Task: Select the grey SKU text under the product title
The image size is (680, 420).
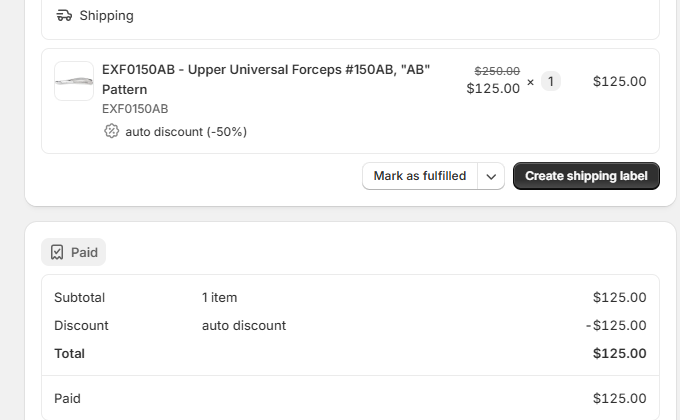Action: click(x=135, y=108)
